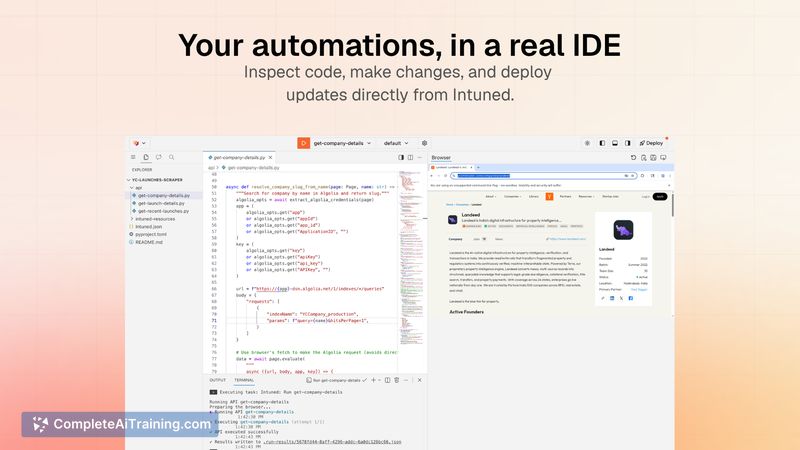This screenshot has height=450, width=800.
Task: Switch to the OUTPUT panel tab
Action: coord(217,380)
